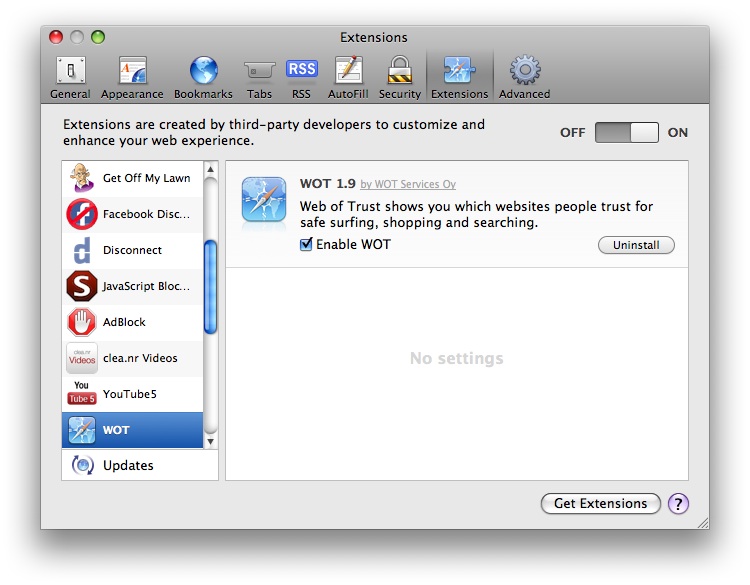Uncheck the Enable WOT checkbox

click(x=306, y=244)
